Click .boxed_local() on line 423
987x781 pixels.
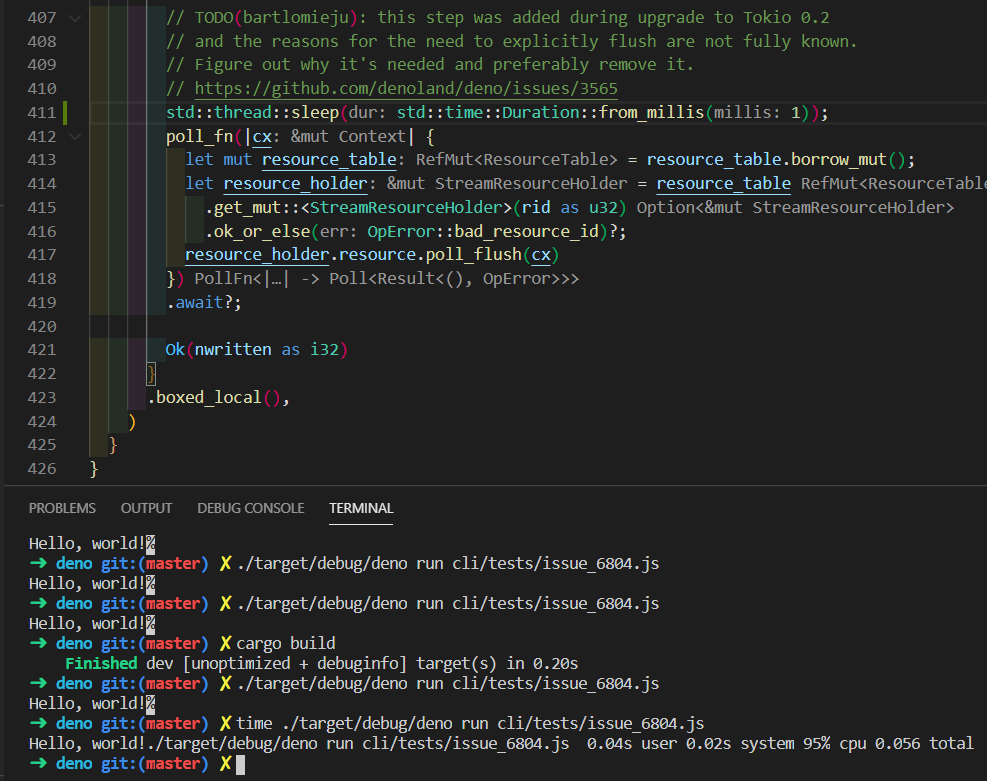(214, 398)
